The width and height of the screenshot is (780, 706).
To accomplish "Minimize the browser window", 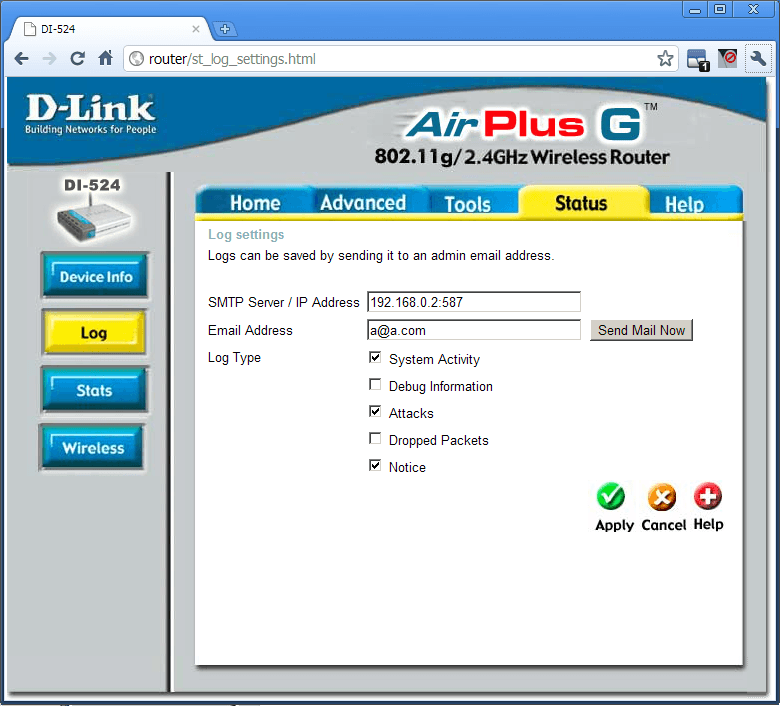I will tap(695, 9).
